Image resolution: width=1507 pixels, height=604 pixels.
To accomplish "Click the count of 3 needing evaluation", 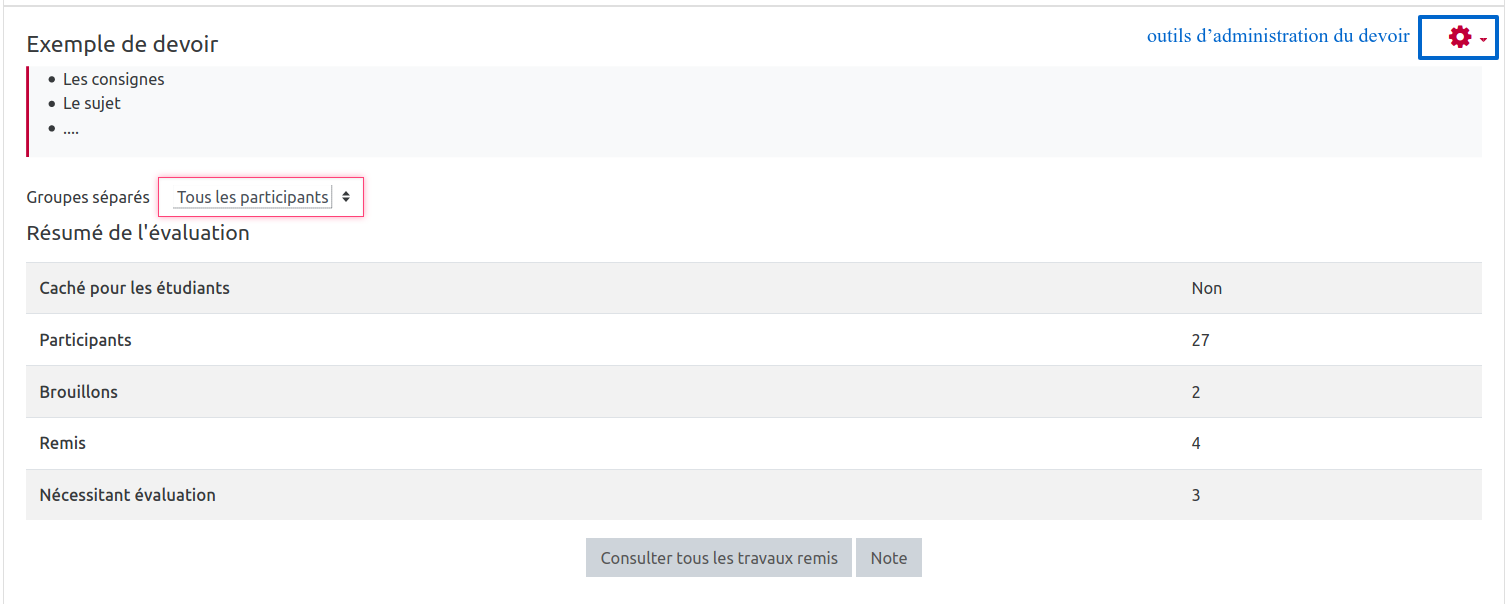I will 1196,495.
